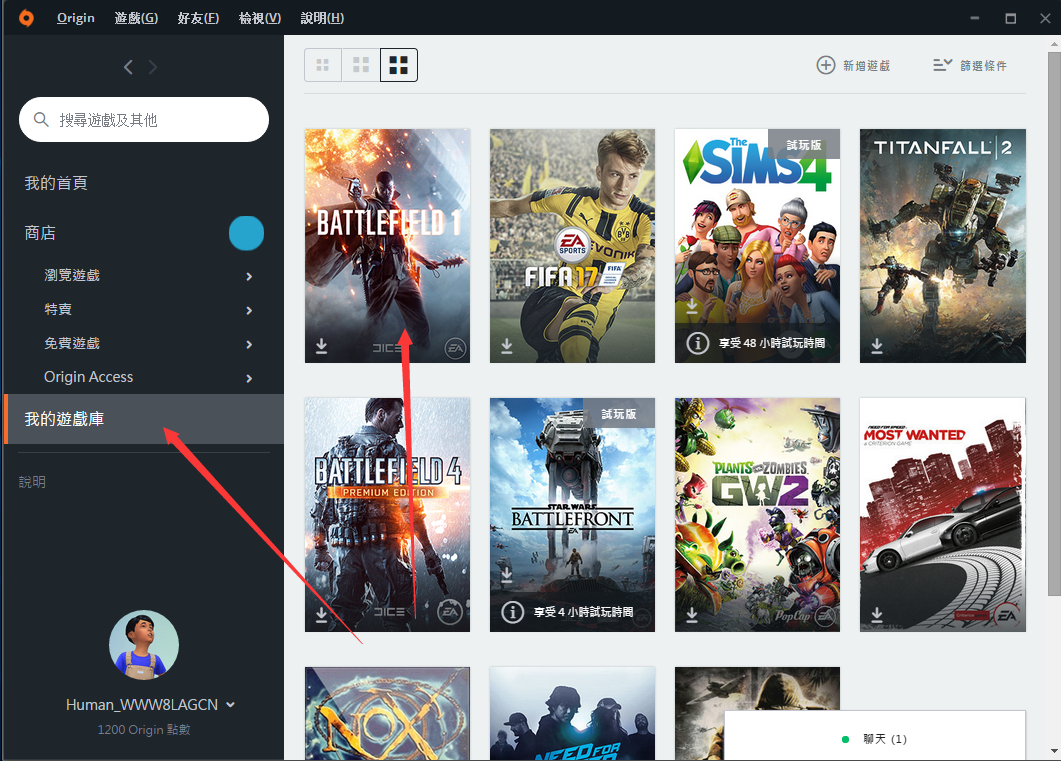
Task: Click the plus icon for 新增遊戲
Action: (826, 65)
